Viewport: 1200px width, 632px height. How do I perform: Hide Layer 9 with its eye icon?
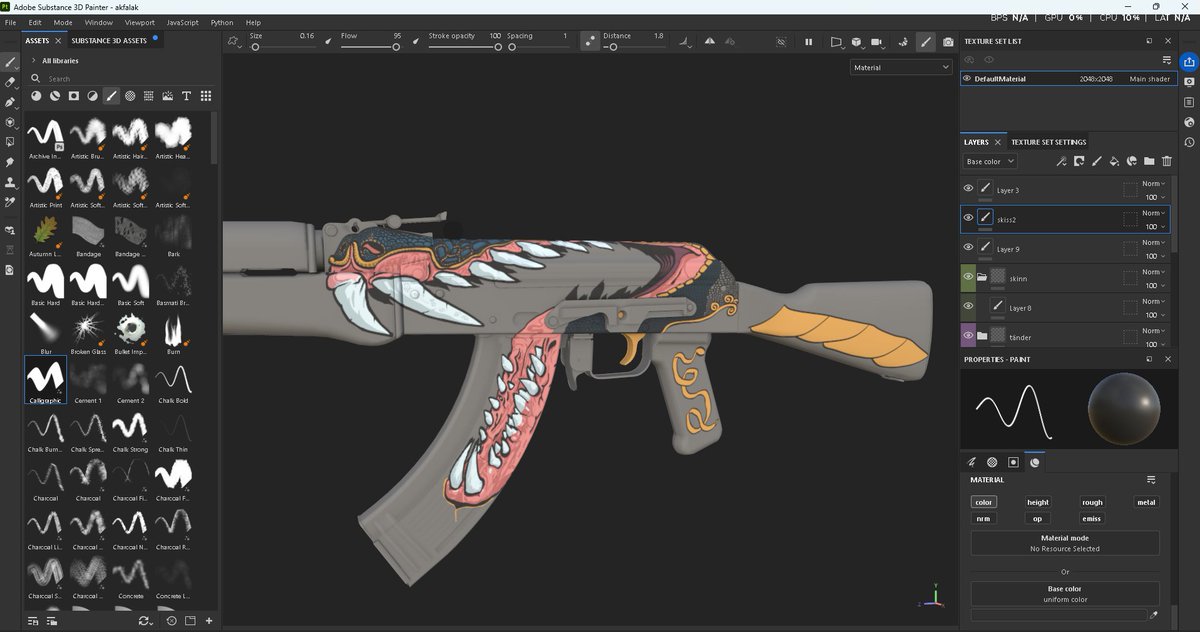968,247
